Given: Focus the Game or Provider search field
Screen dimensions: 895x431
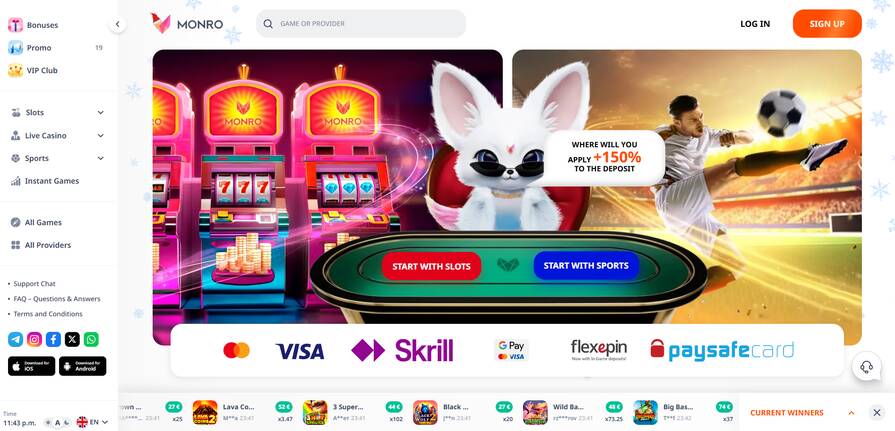Looking at the screenshot, I should [361, 23].
